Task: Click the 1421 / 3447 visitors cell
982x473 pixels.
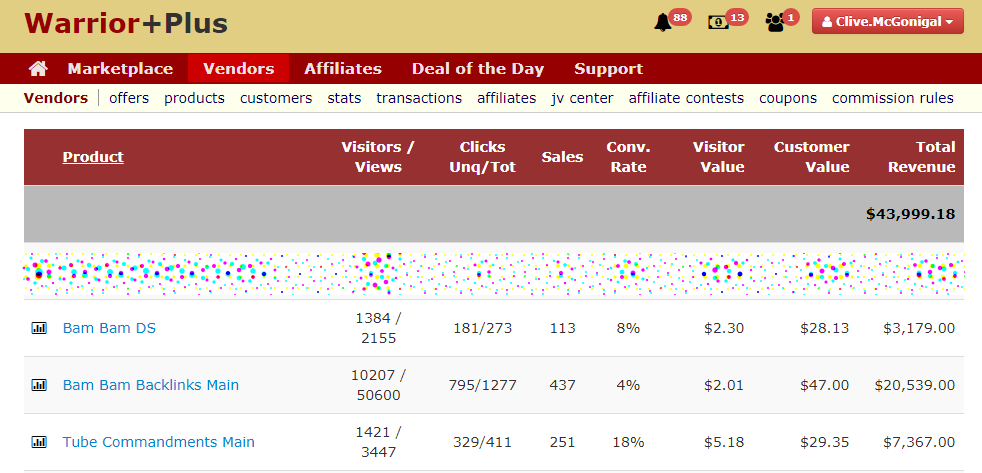Action: [378, 442]
